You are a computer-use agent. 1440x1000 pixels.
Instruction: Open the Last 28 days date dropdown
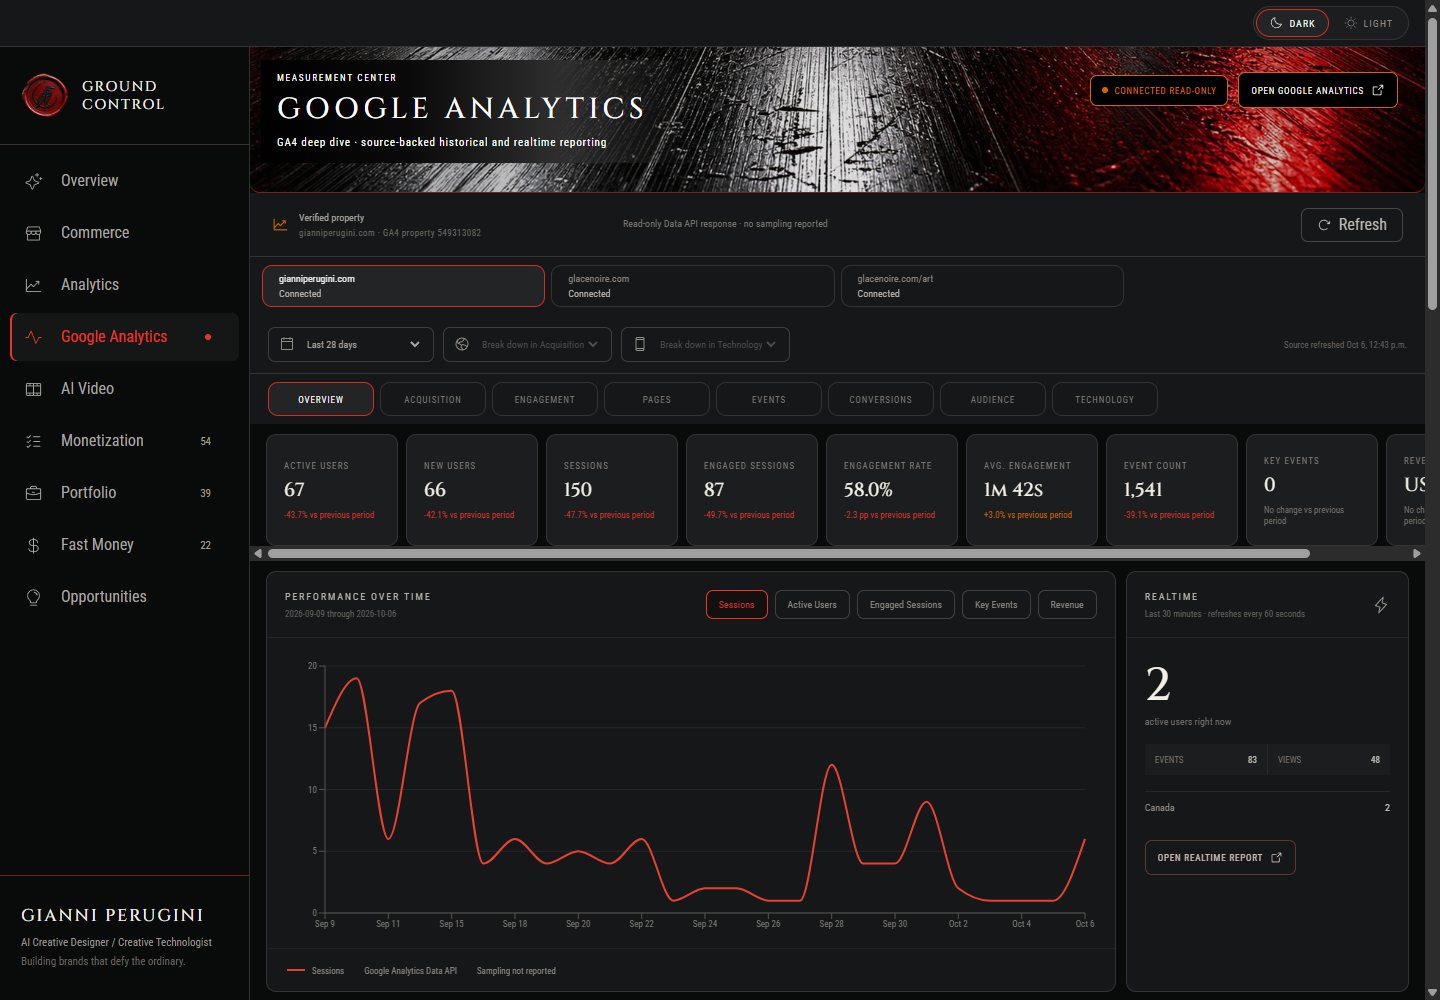click(x=351, y=344)
